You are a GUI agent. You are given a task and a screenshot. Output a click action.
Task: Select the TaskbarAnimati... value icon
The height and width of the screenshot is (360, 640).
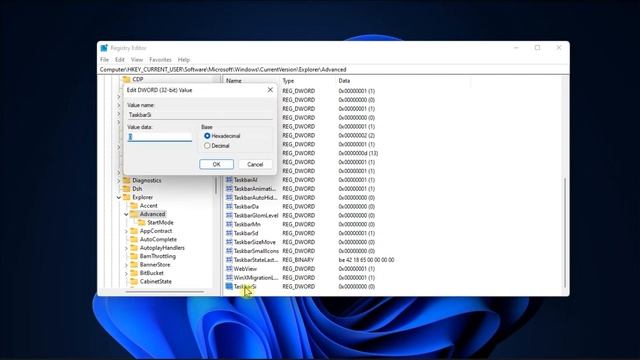[229, 189]
